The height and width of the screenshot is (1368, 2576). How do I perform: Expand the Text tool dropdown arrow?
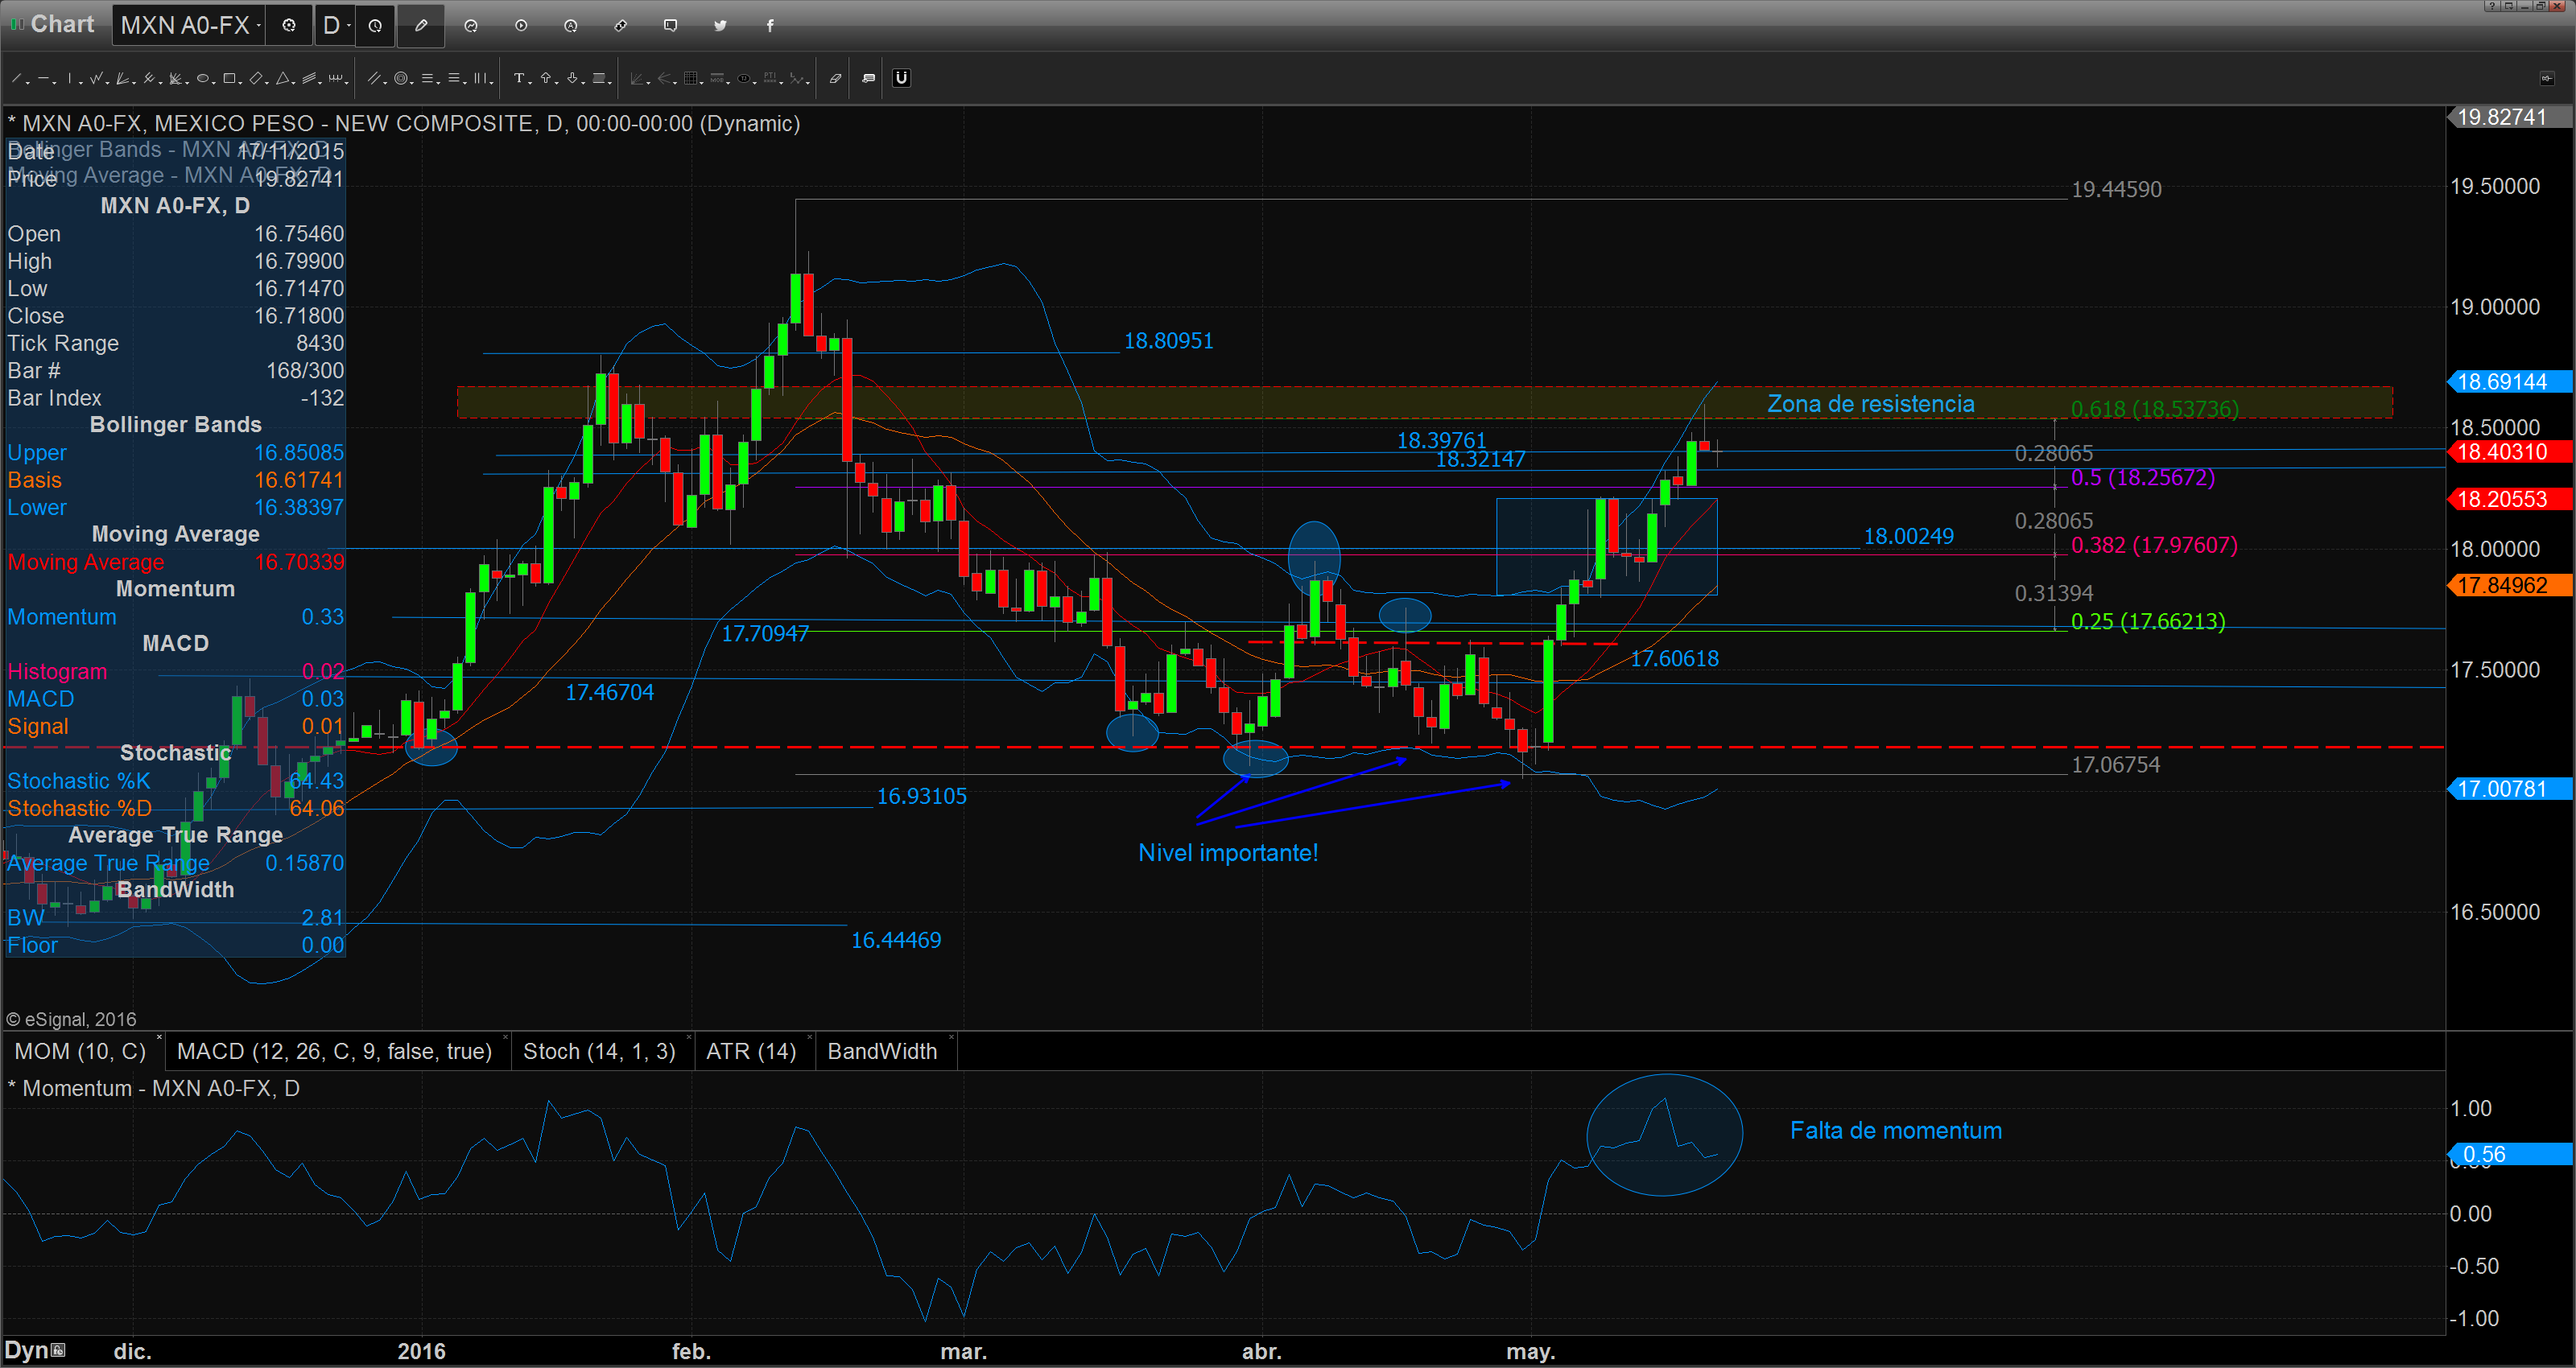coord(530,83)
